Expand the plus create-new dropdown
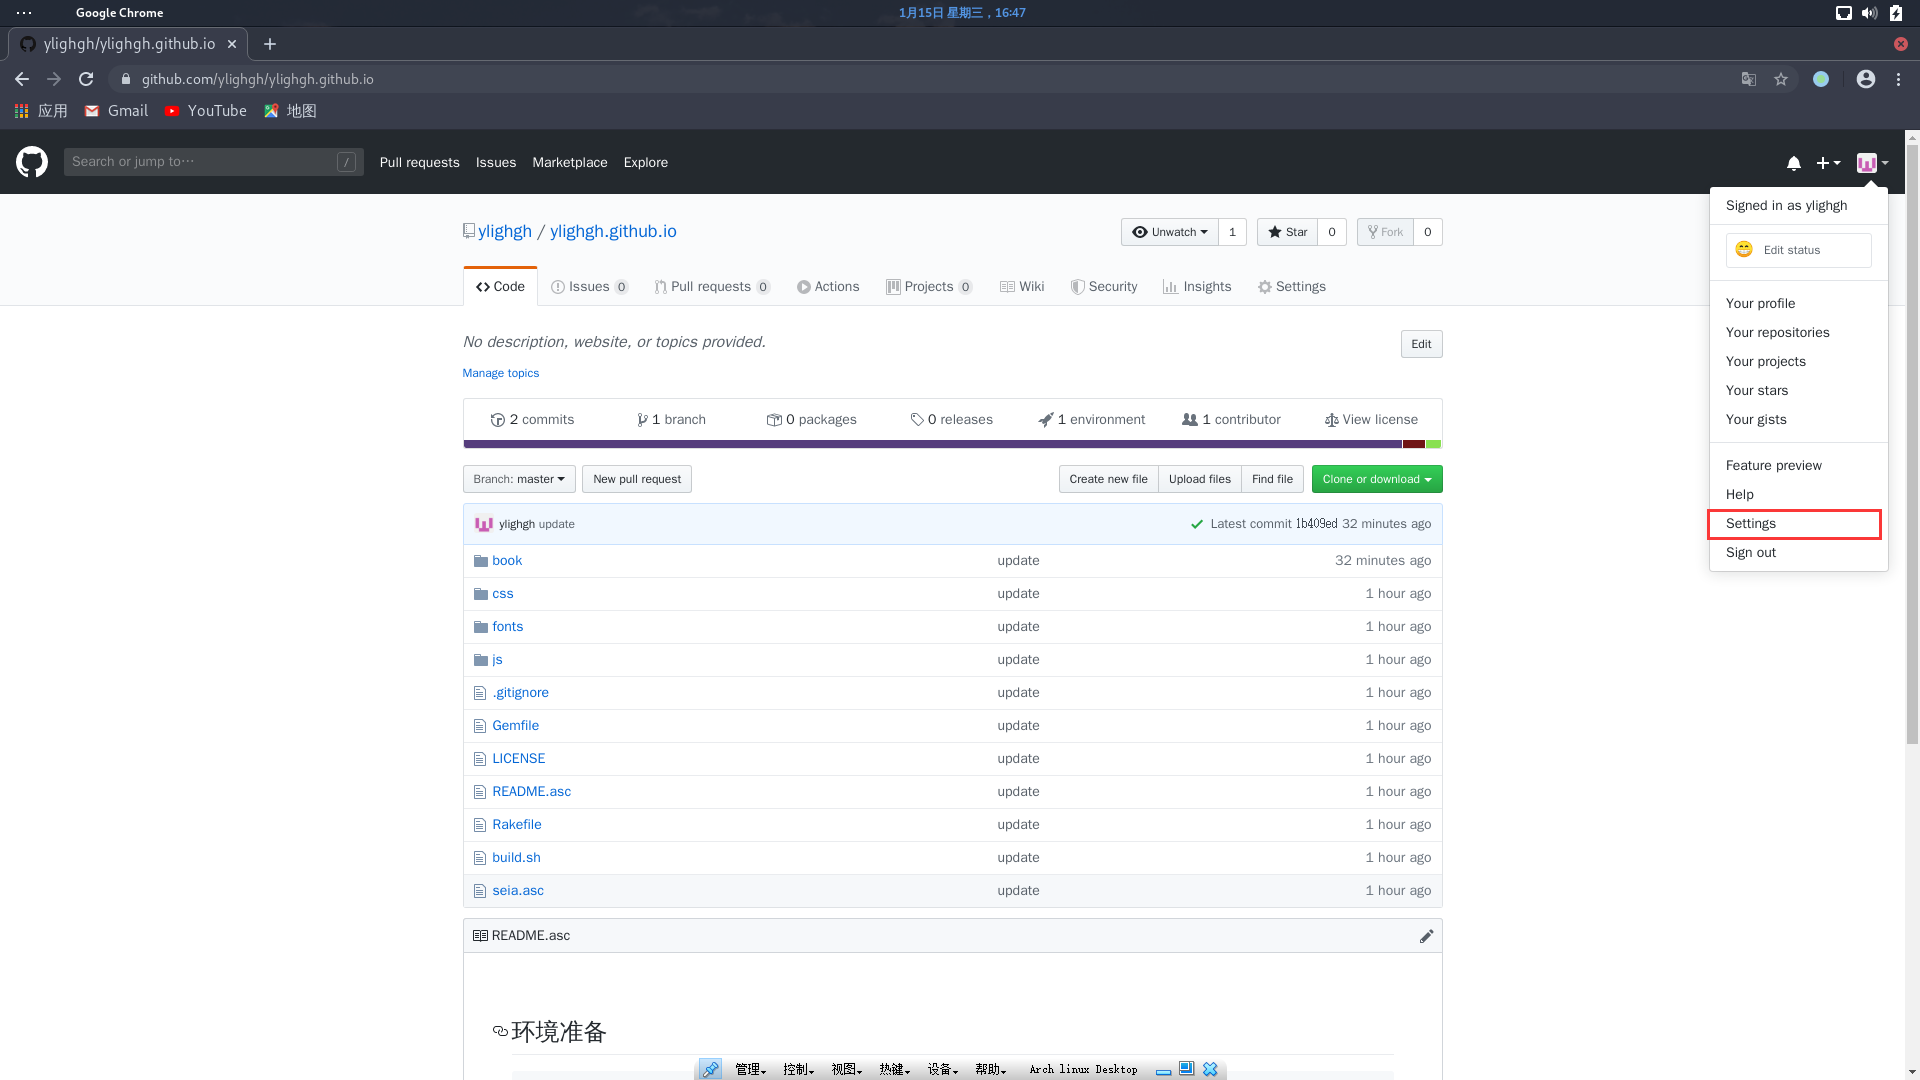The width and height of the screenshot is (1920, 1080). pyautogui.click(x=1828, y=163)
